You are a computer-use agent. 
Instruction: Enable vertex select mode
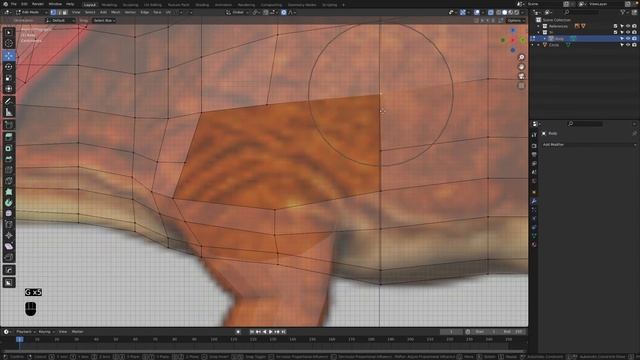(x=53, y=12)
